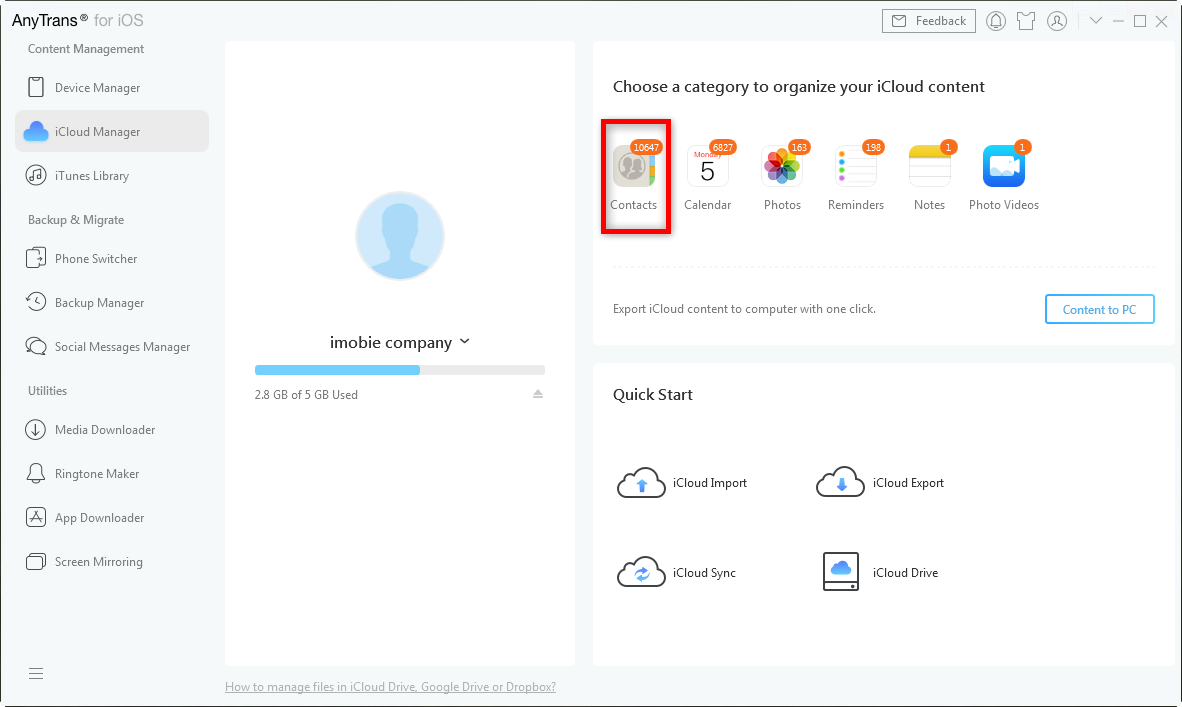Click the iCloud Import label
Image resolution: width=1182 pixels, height=707 pixels.
pyautogui.click(x=709, y=482)
